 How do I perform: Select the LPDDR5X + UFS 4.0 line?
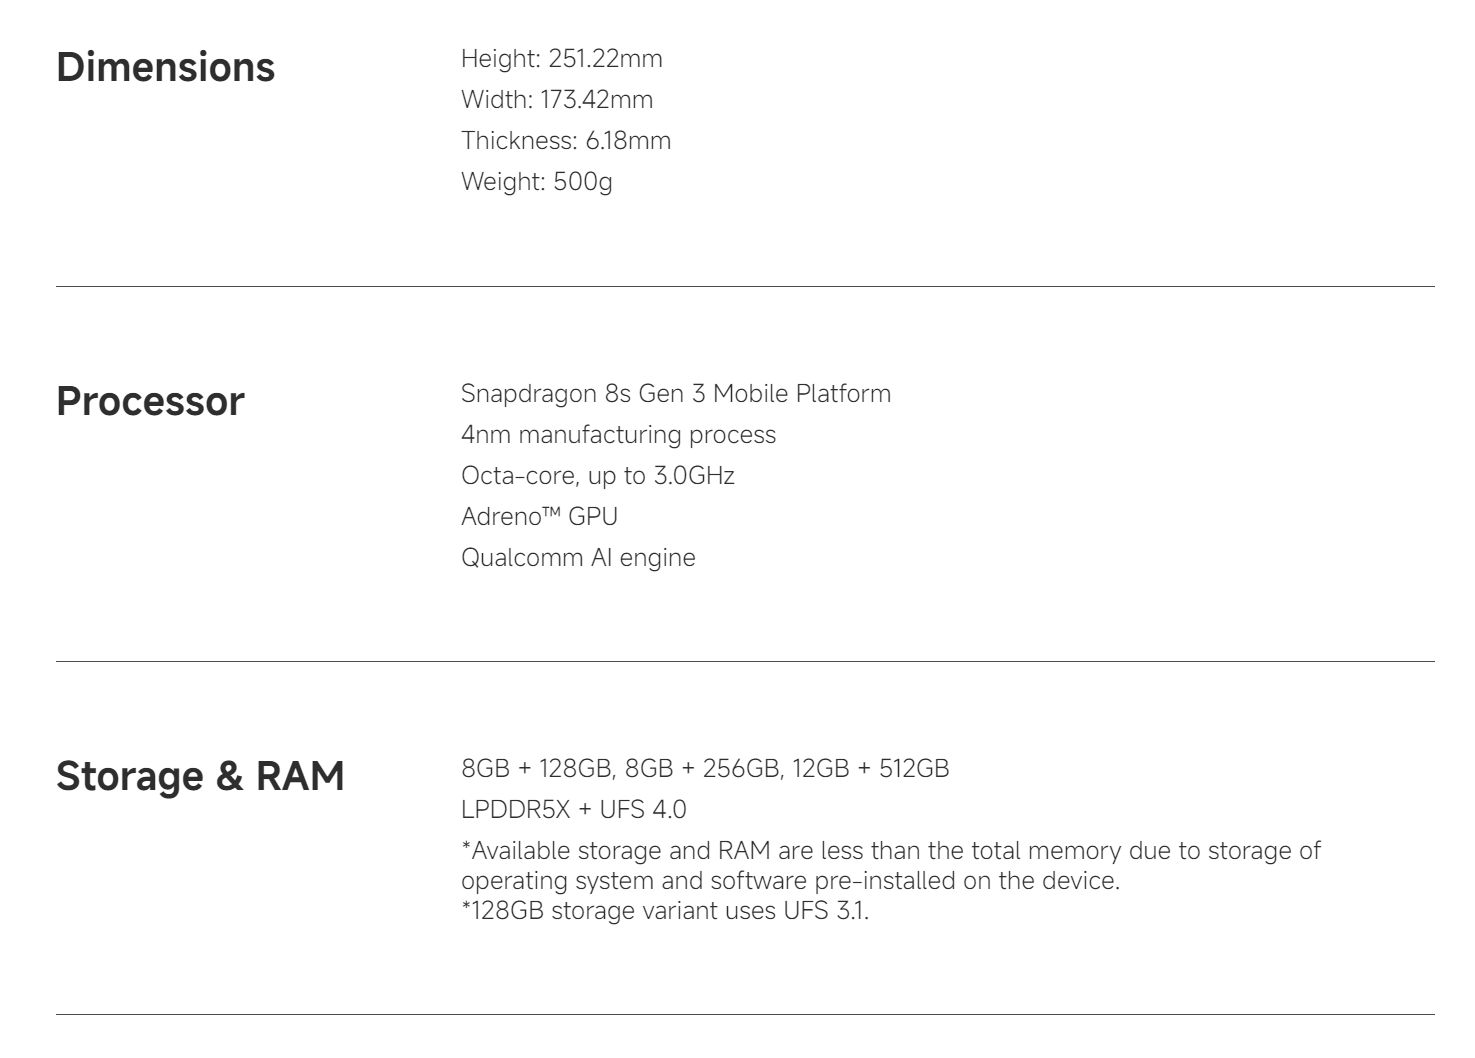pos(574,810)
